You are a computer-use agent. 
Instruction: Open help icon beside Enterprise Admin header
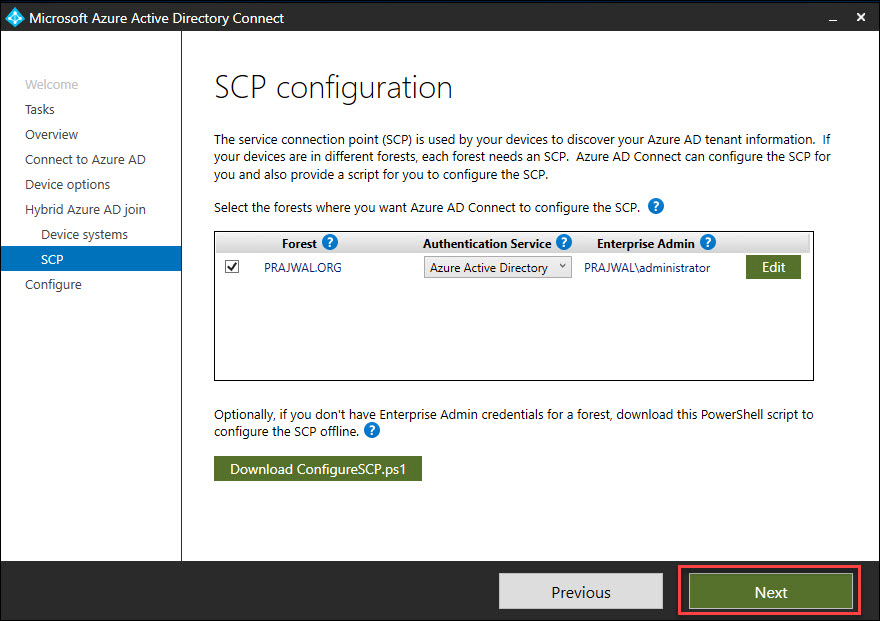pos(708,242)
